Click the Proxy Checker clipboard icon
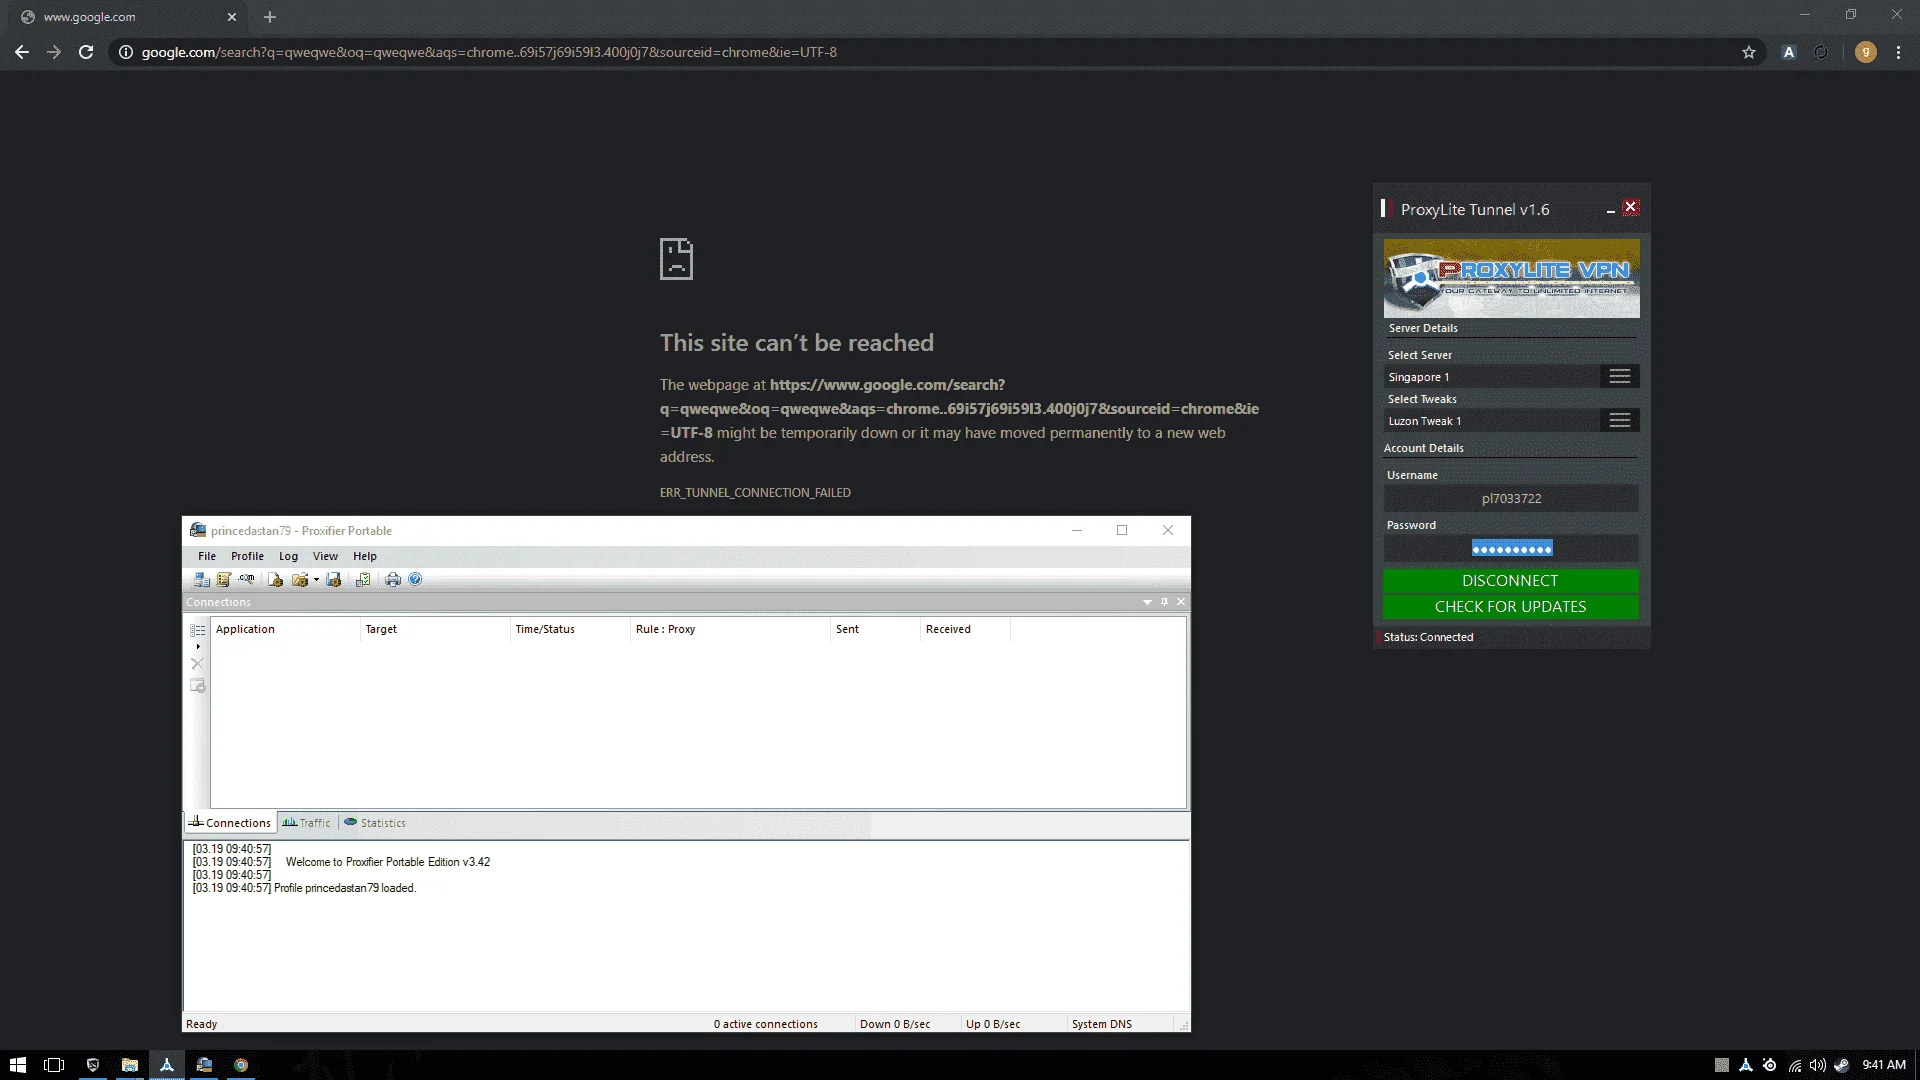Image resolution: width=1920 pixels, height=1080 pixels. click(x=363, y=579)
